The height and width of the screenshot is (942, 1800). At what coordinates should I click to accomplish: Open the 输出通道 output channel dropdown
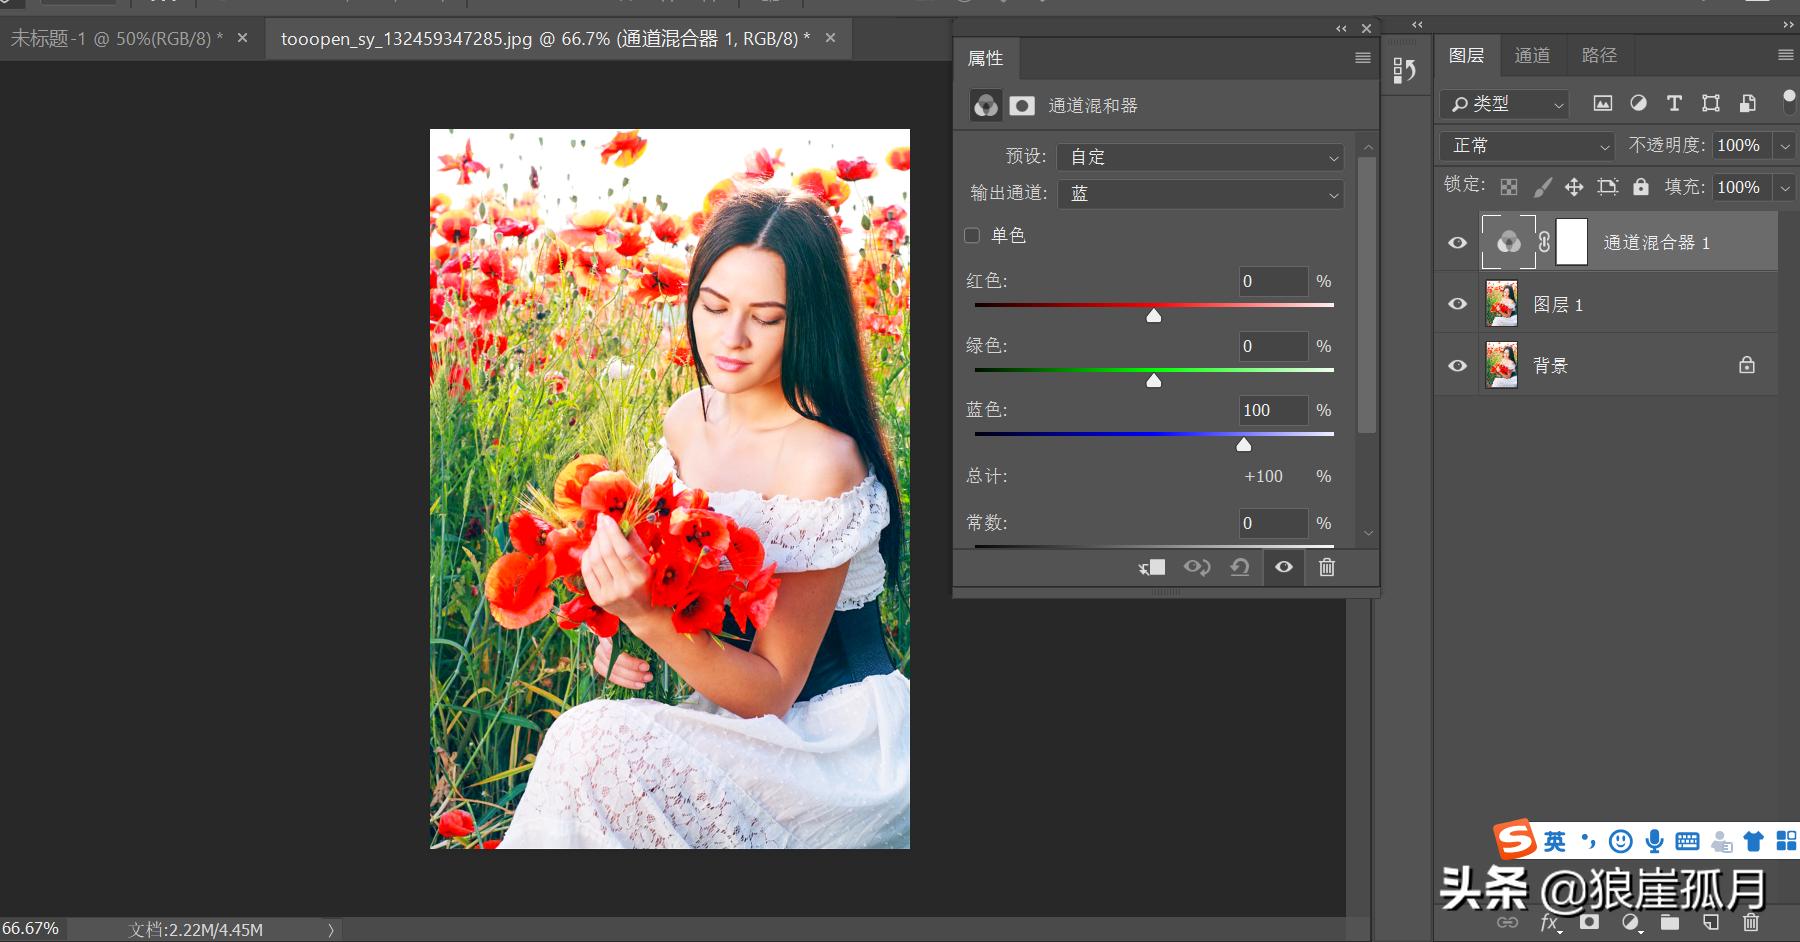click(x=1200, y=194)
